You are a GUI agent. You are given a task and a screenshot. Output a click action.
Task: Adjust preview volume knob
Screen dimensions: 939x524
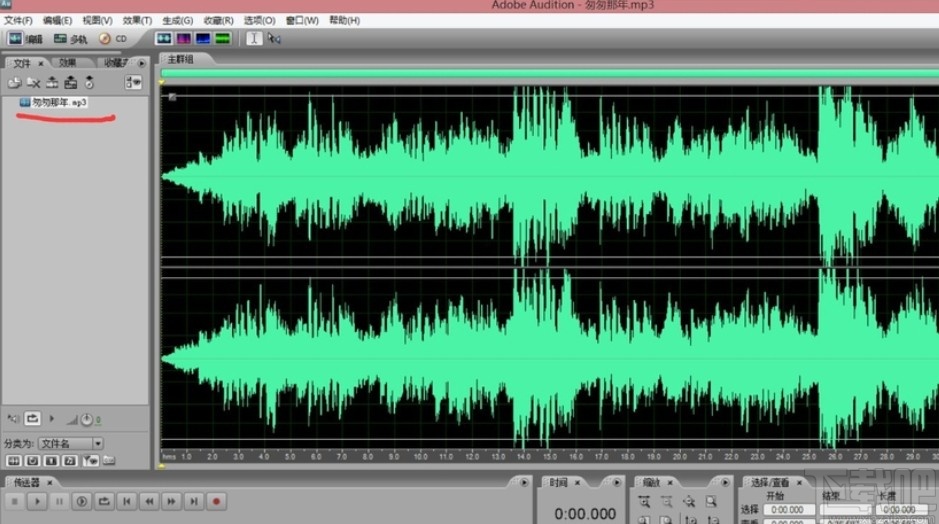(87, 420)
